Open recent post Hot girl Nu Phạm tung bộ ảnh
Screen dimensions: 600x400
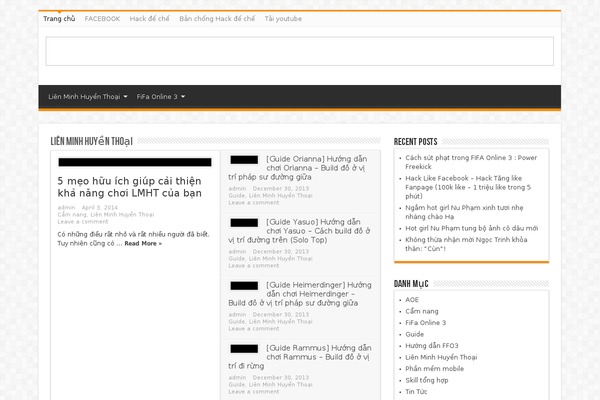pyautogui.click(x=471, y=228)
